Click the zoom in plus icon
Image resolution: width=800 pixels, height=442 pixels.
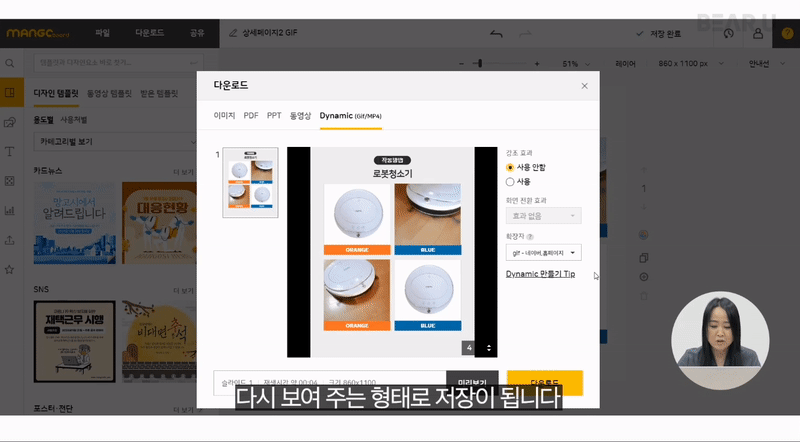coord(537,64)
